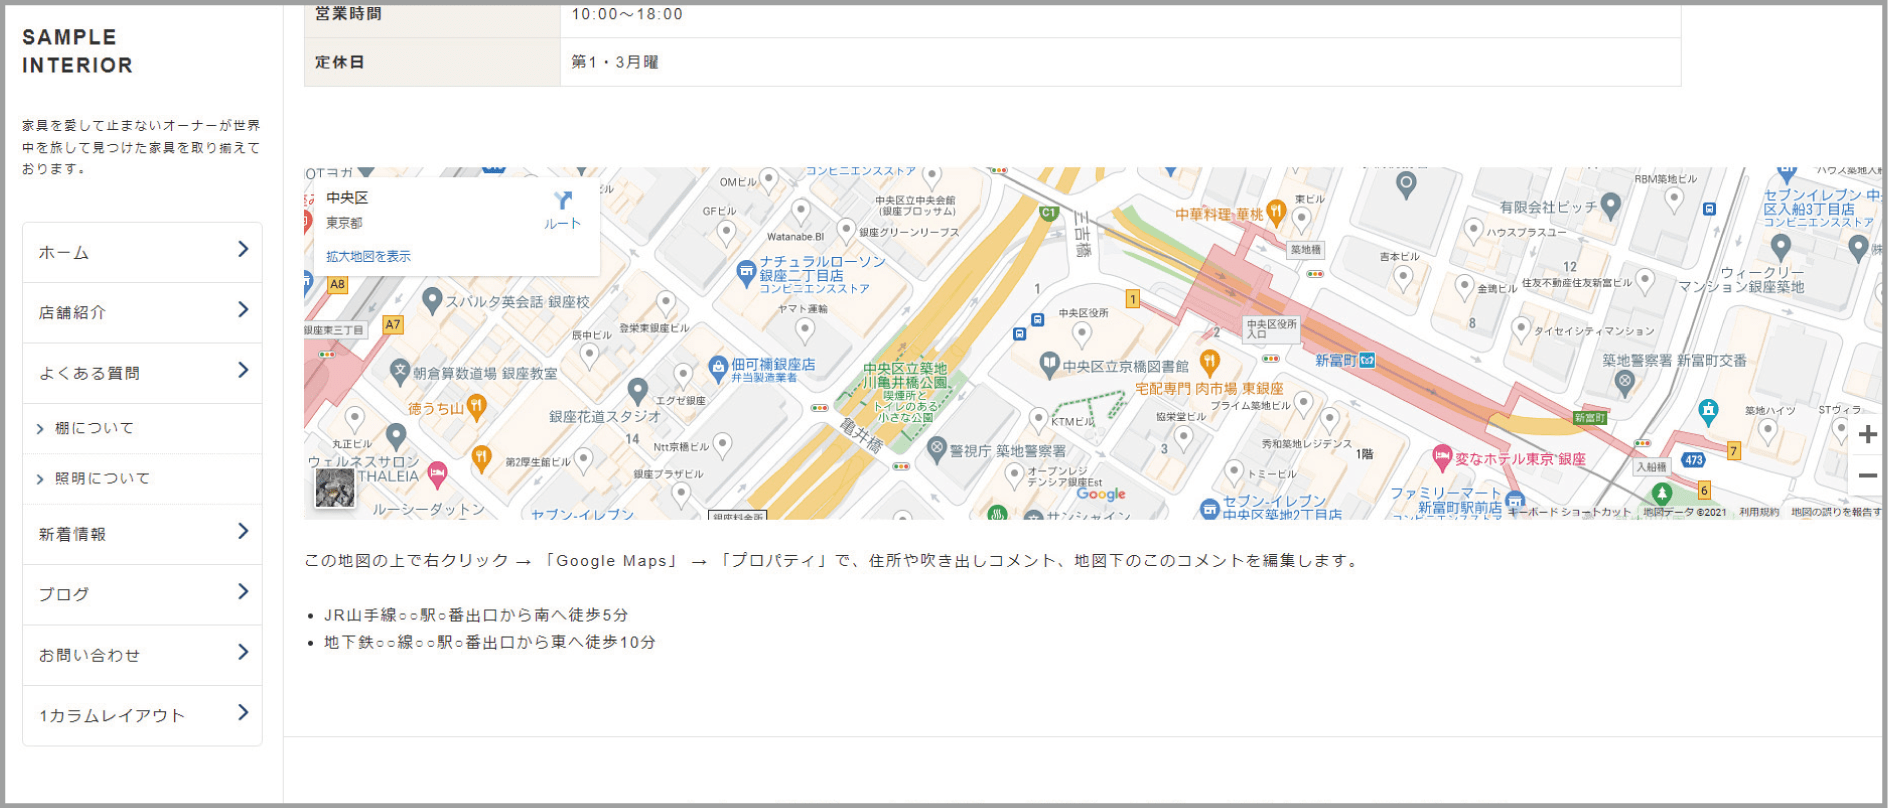
Task: Select the 佃可禰銀座店 shopping pin
Action: [718, 368]
